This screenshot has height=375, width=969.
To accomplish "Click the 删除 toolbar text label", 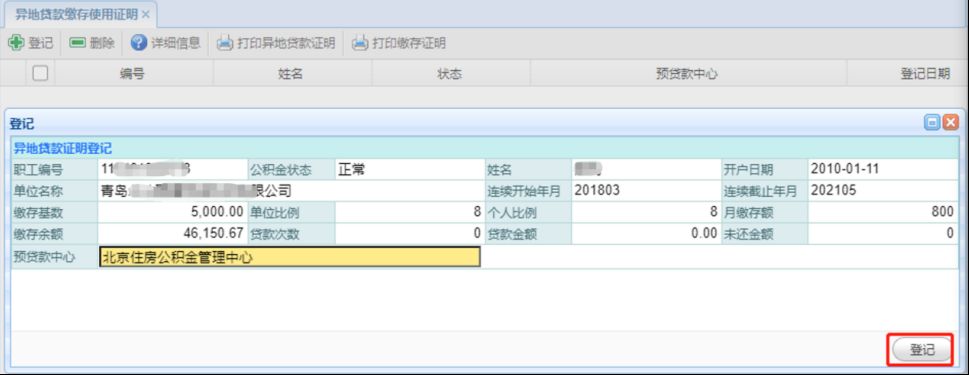I will point(102,43).
